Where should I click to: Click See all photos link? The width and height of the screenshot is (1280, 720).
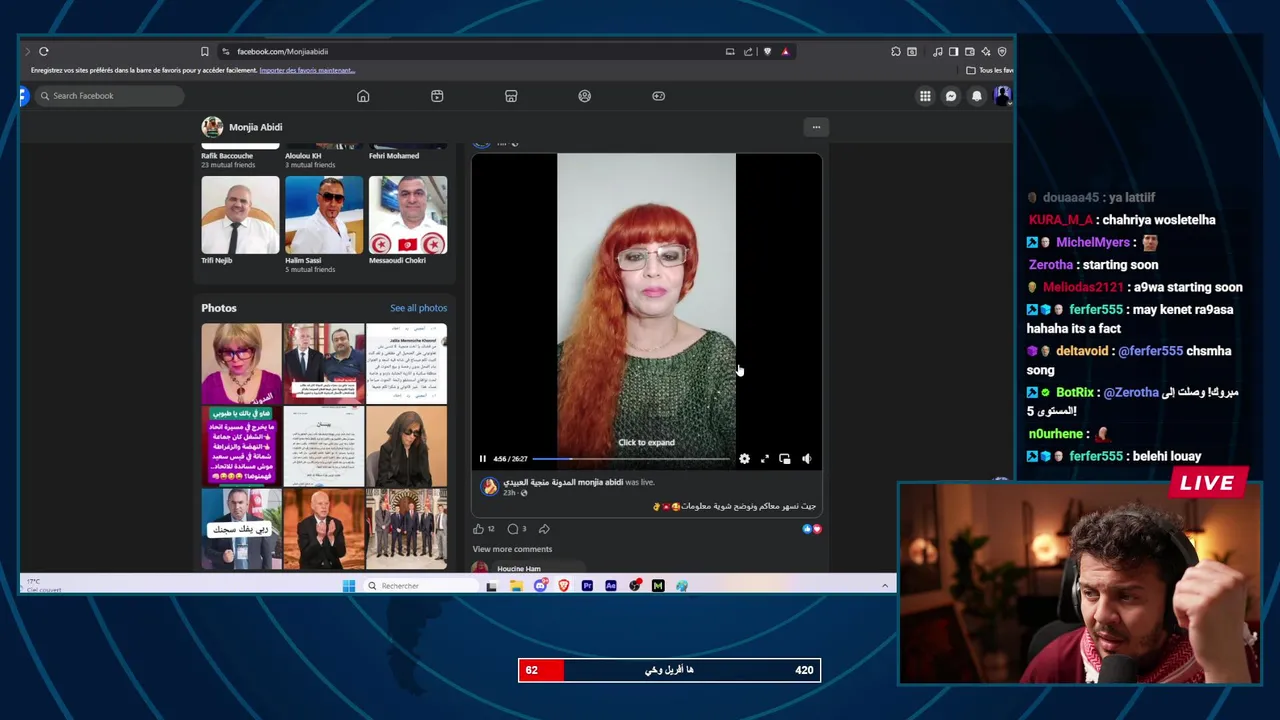(x=418, y=308)
